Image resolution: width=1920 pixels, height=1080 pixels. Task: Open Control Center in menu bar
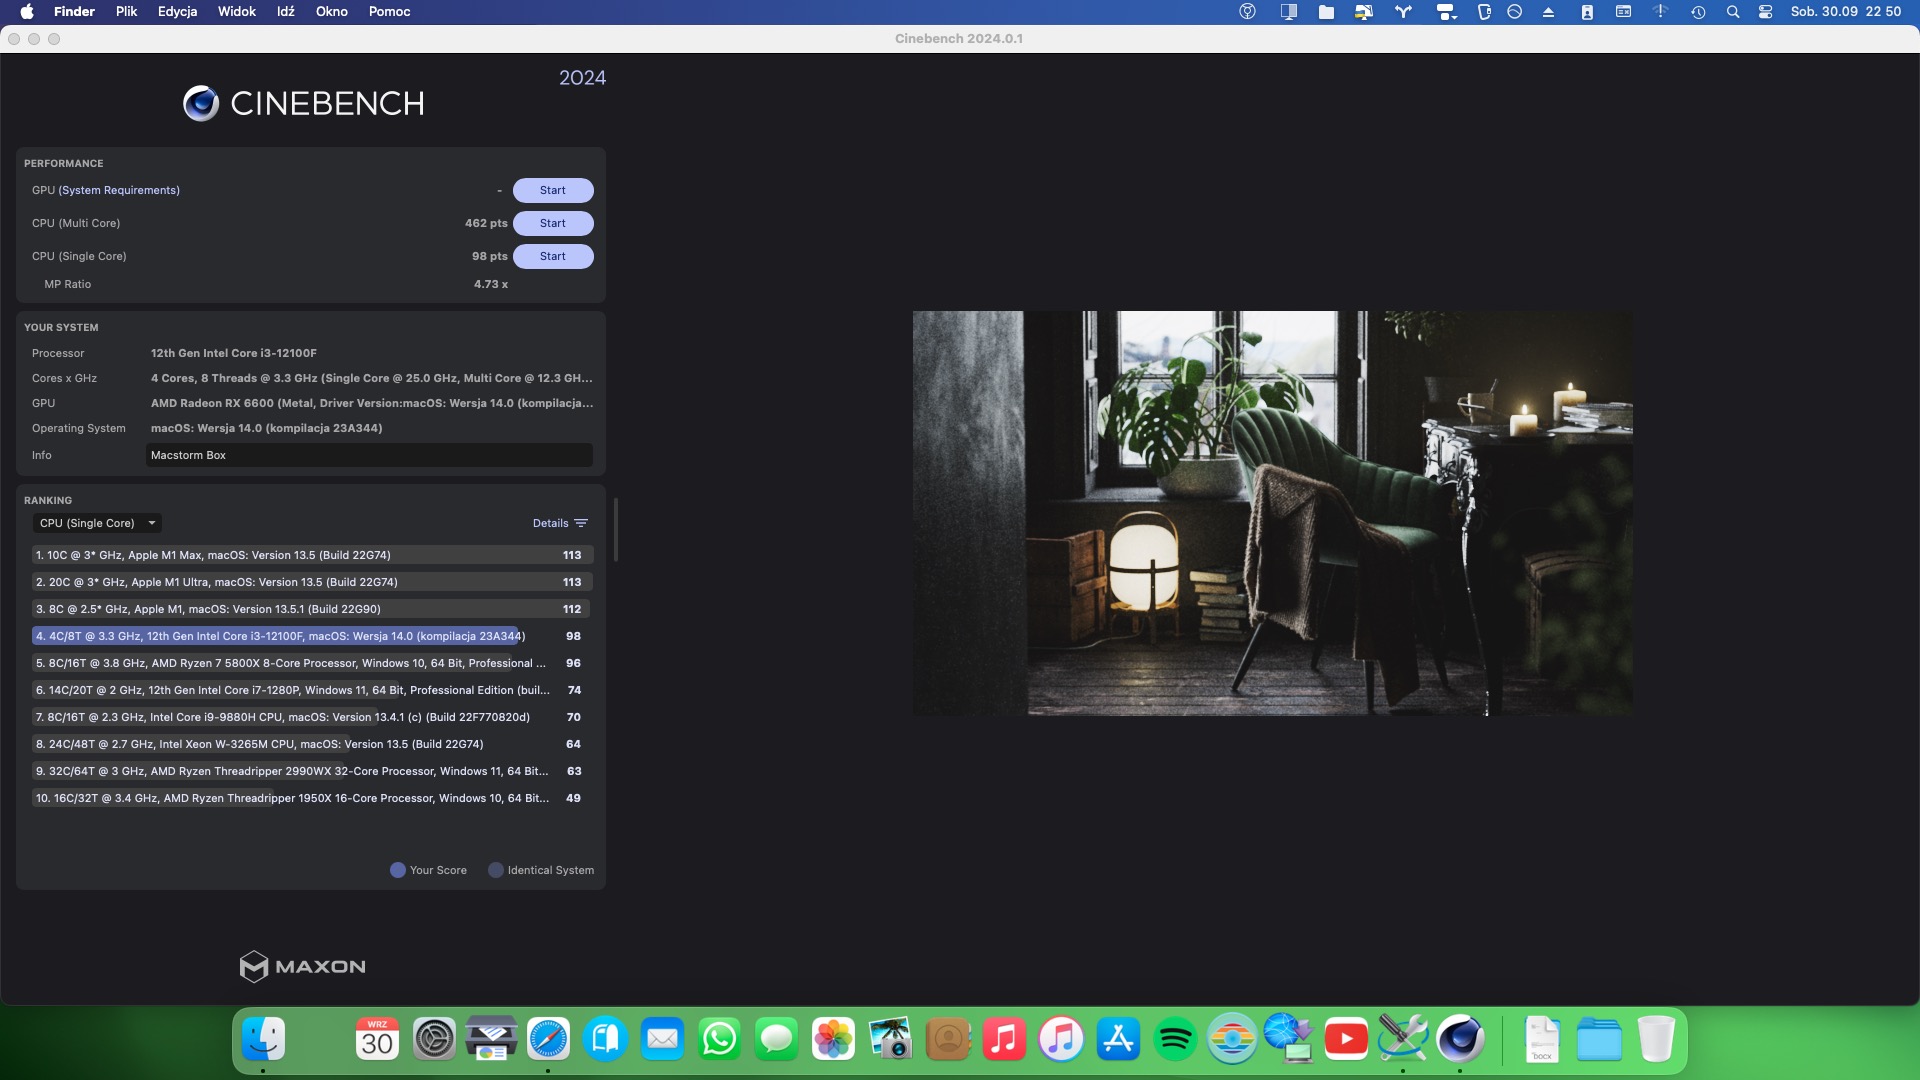tap(1766, 12)
